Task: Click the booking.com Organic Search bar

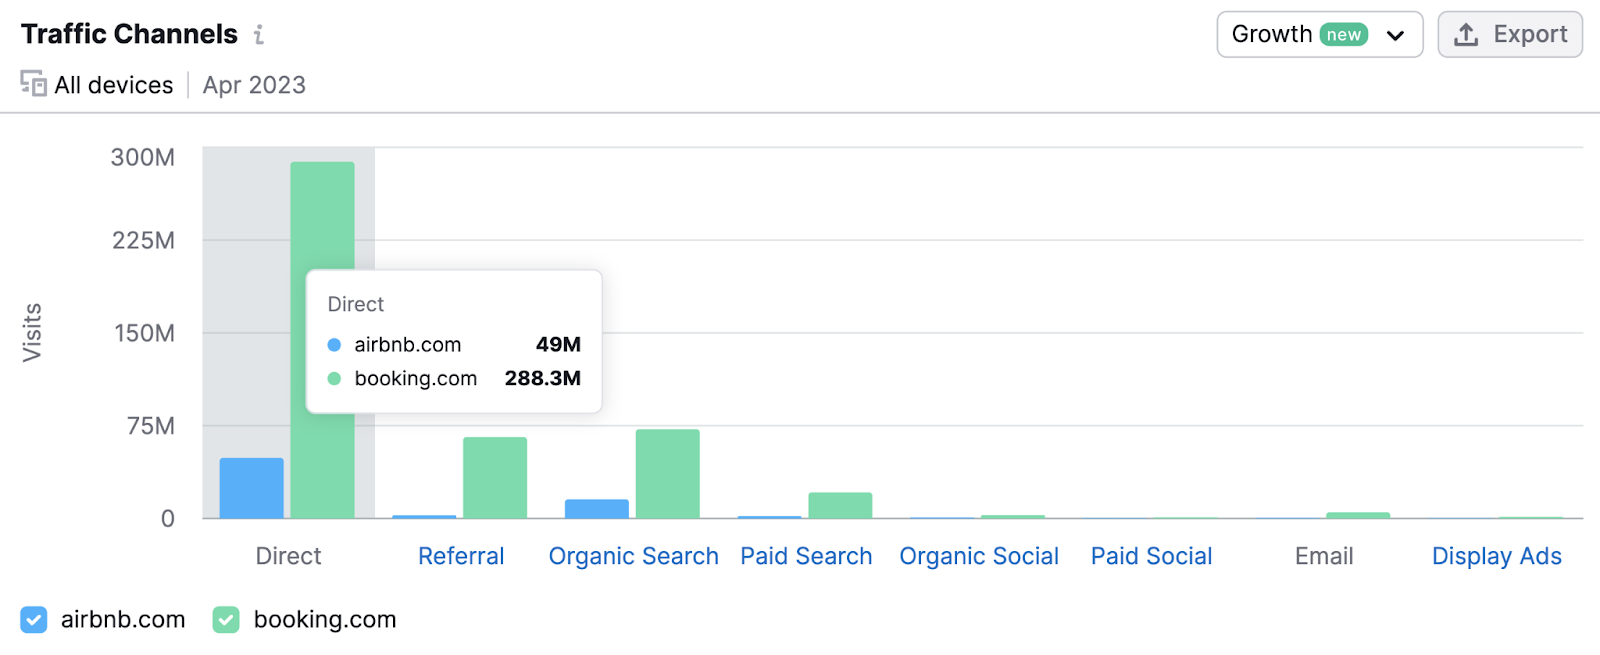Action: 668,474
